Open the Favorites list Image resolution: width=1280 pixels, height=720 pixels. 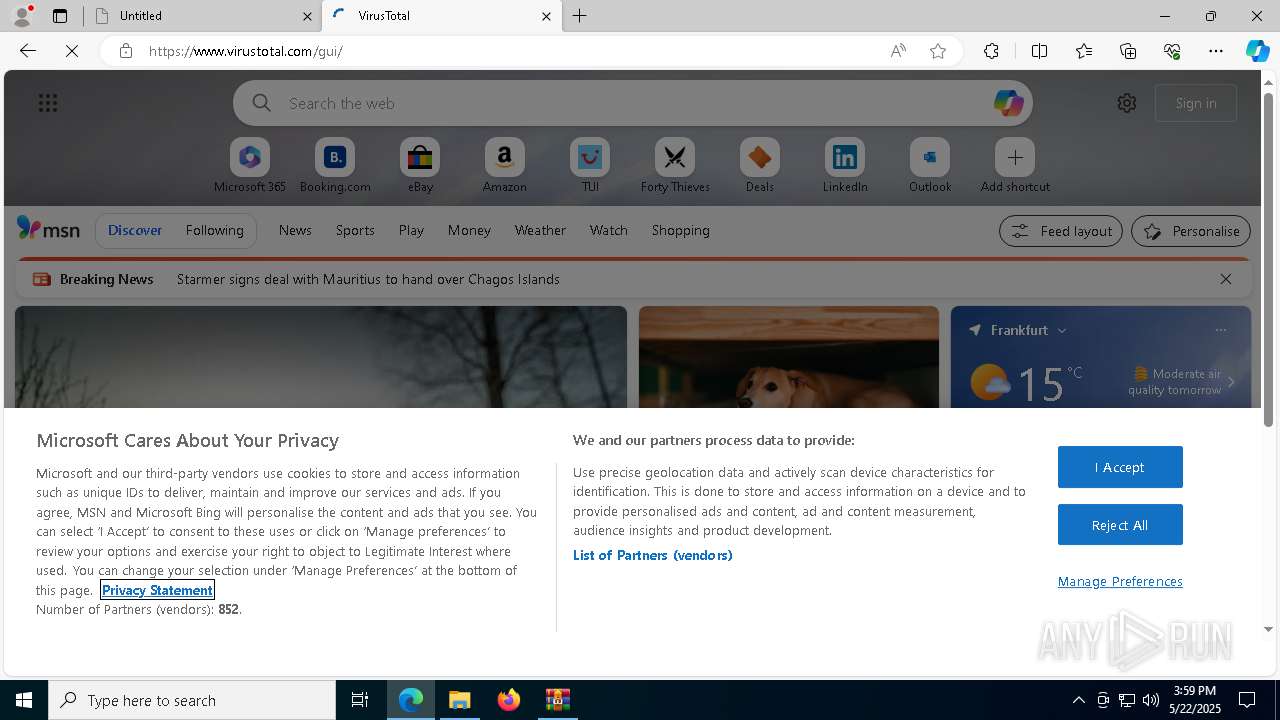[x=1084, y=51]
